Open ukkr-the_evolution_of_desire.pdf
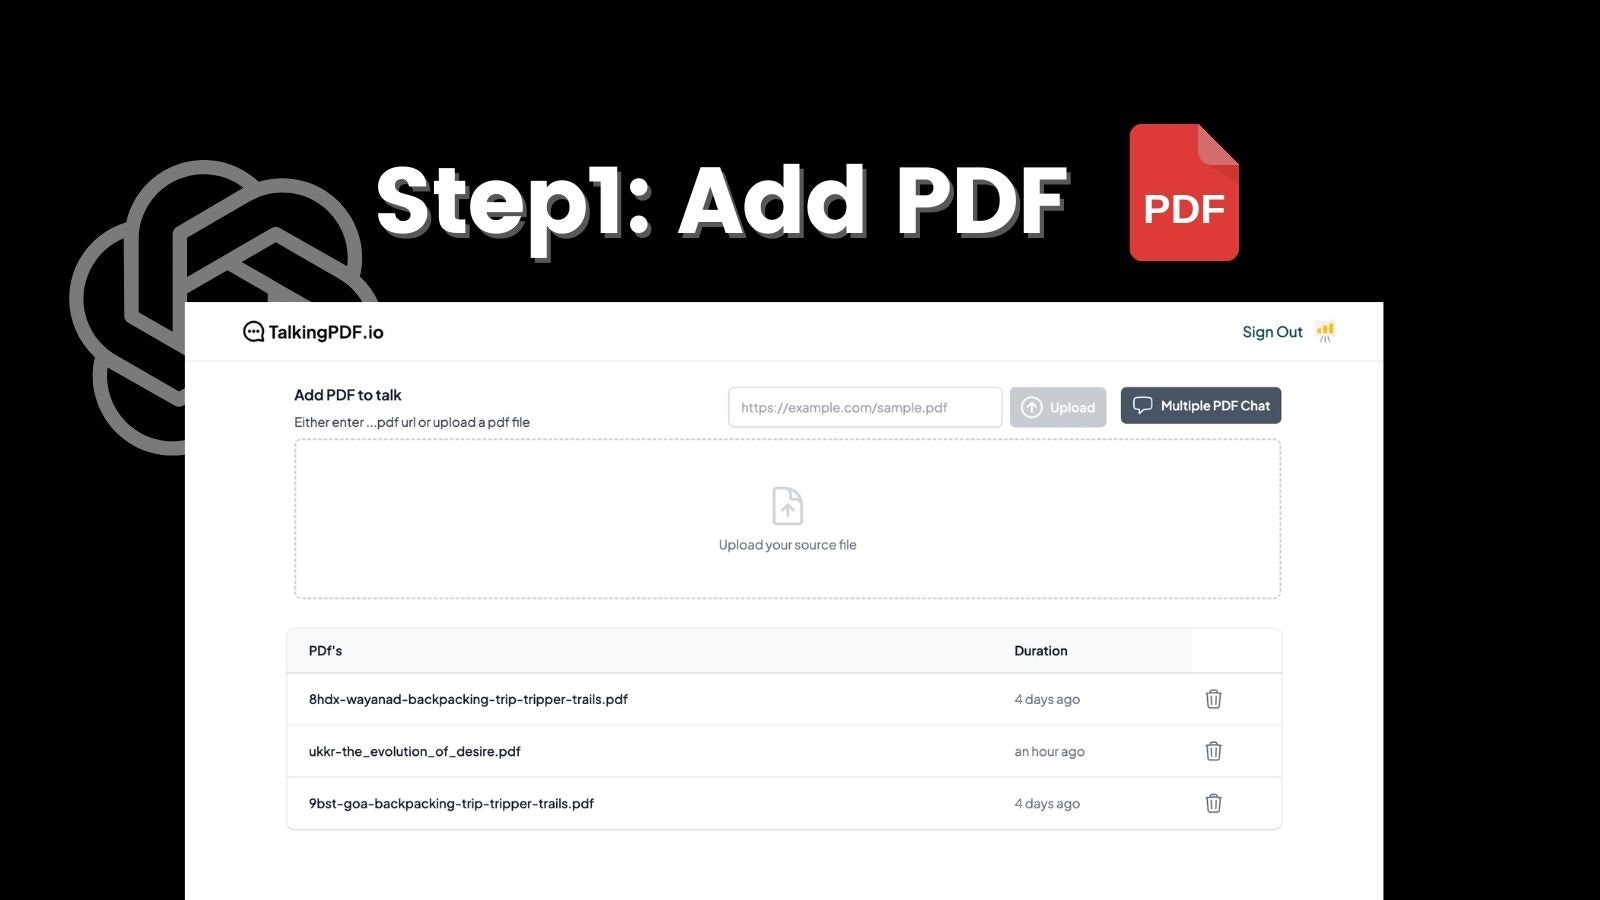 (414, 751)
